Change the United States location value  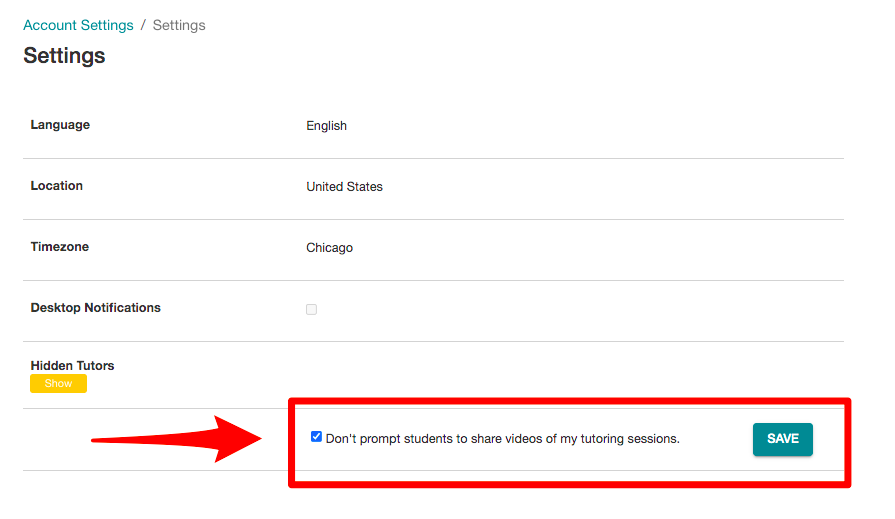[x=344, y=187]
